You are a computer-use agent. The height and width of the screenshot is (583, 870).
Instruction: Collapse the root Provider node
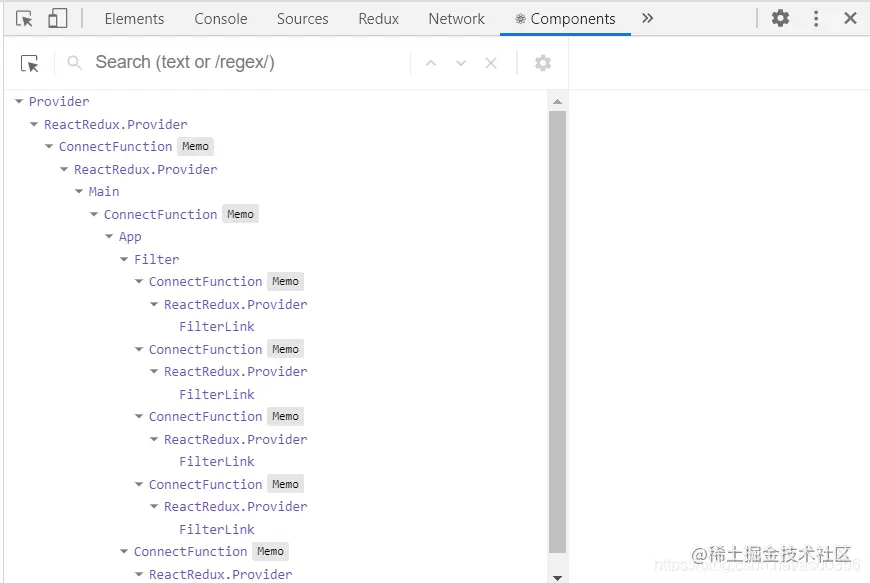point(19,102)
